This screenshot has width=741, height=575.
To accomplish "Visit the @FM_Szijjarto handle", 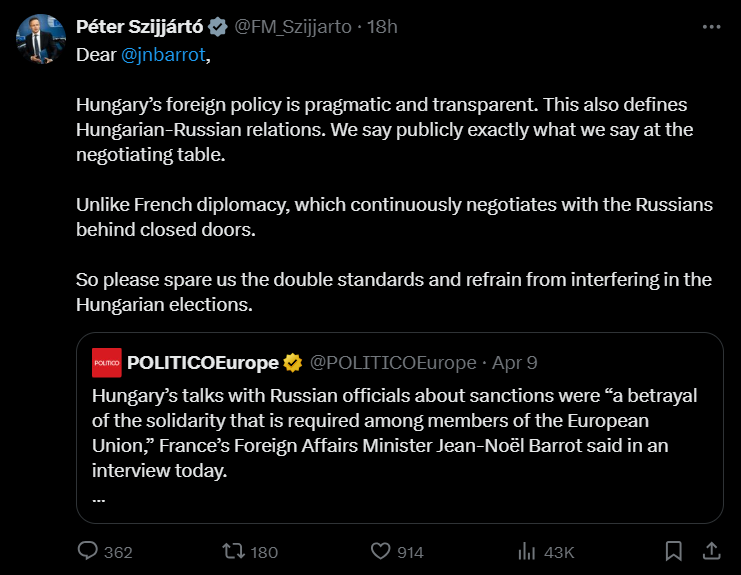I will (293, 27).
